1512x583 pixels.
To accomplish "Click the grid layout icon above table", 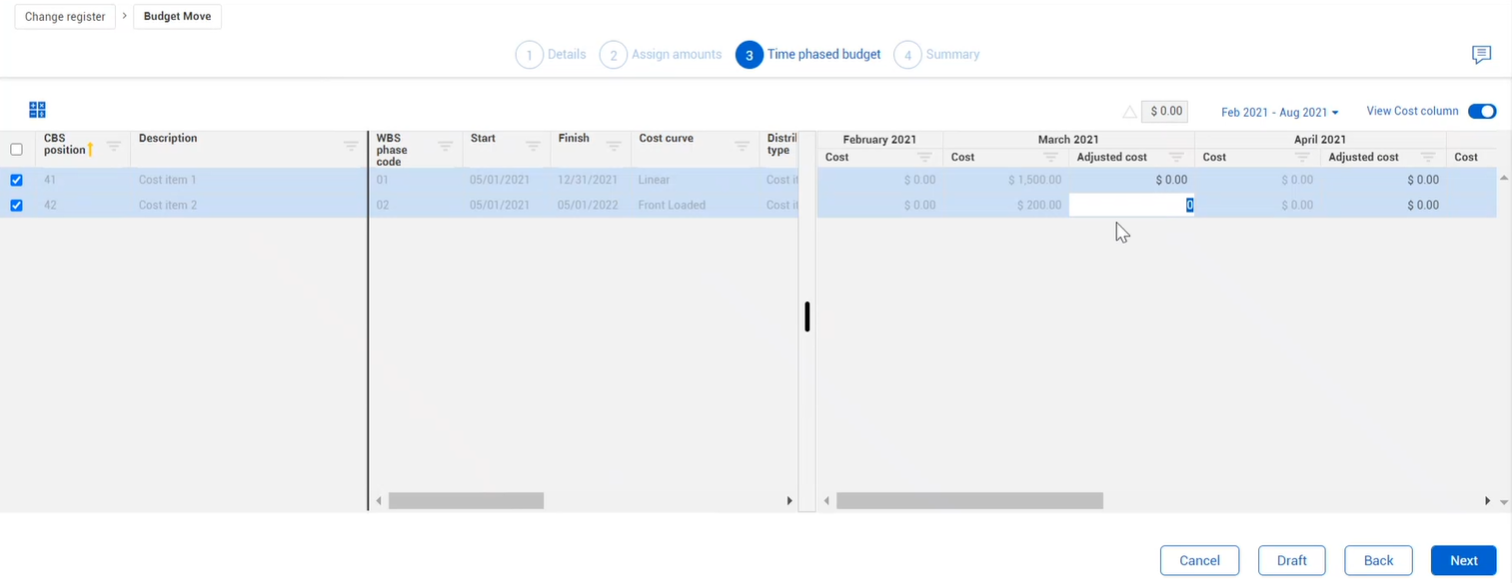I will 38,110.
